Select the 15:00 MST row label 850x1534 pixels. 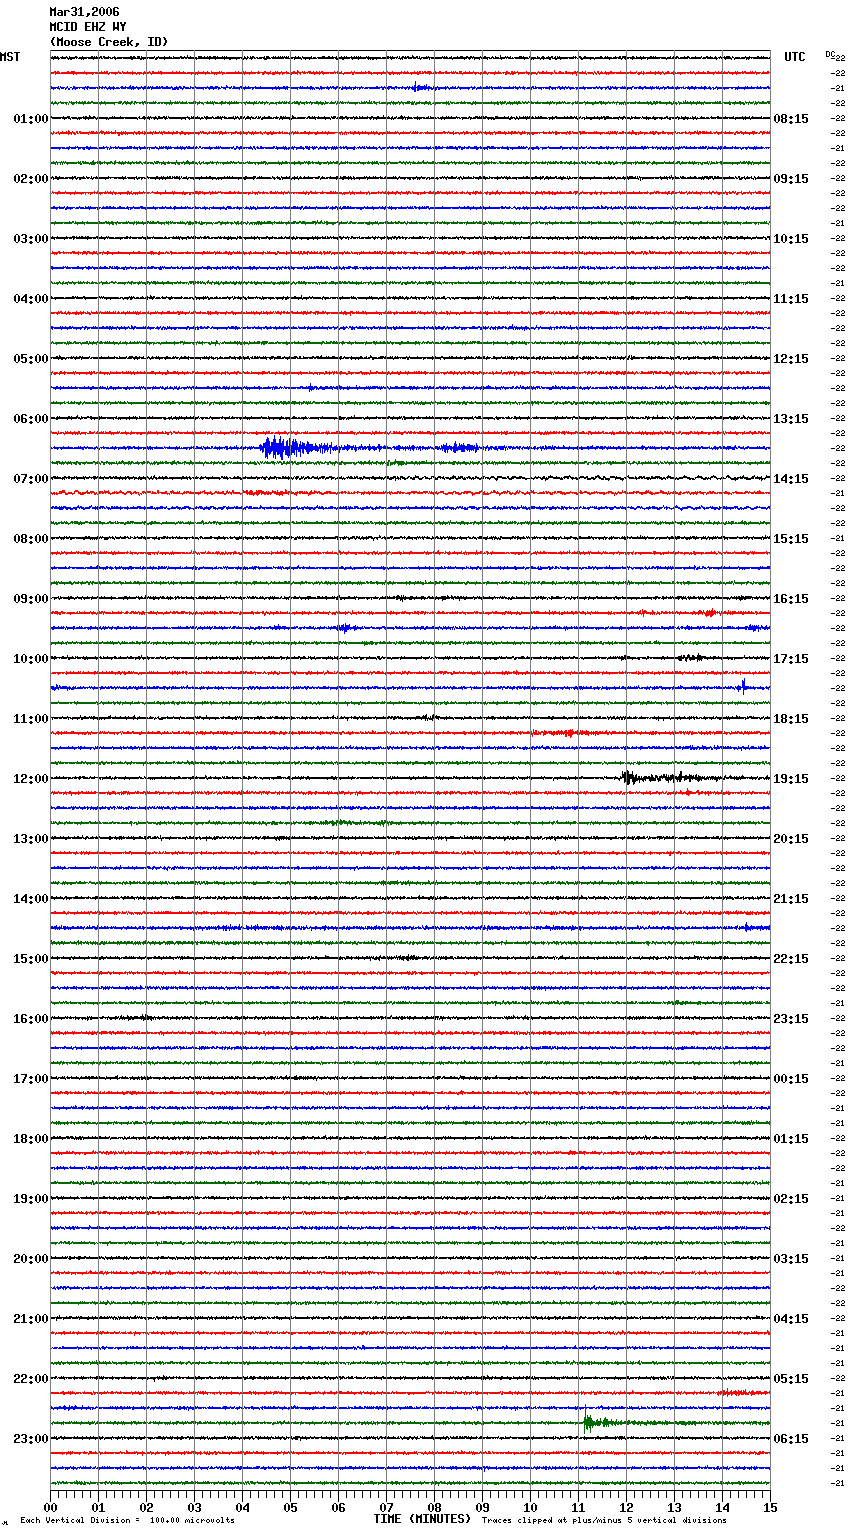click(x=31, y=959)
